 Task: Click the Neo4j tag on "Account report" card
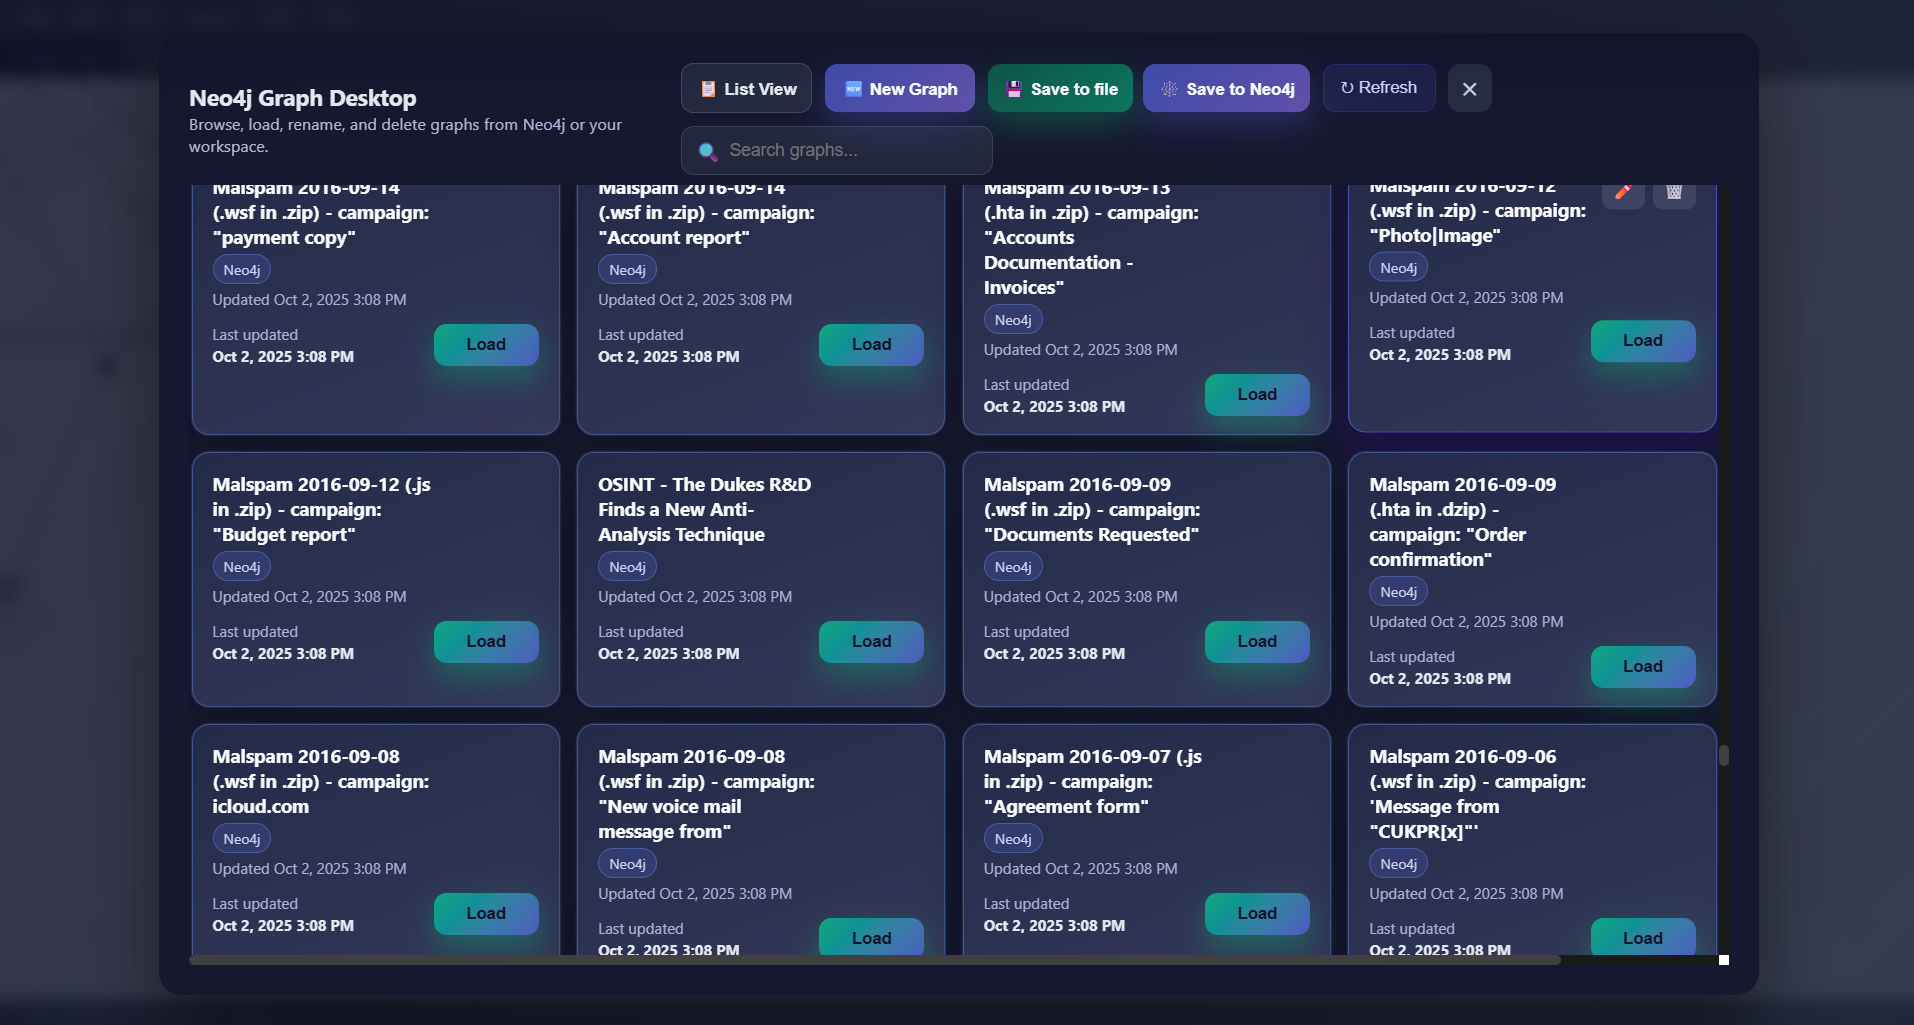pyautogui.click(x=627, y=270)
